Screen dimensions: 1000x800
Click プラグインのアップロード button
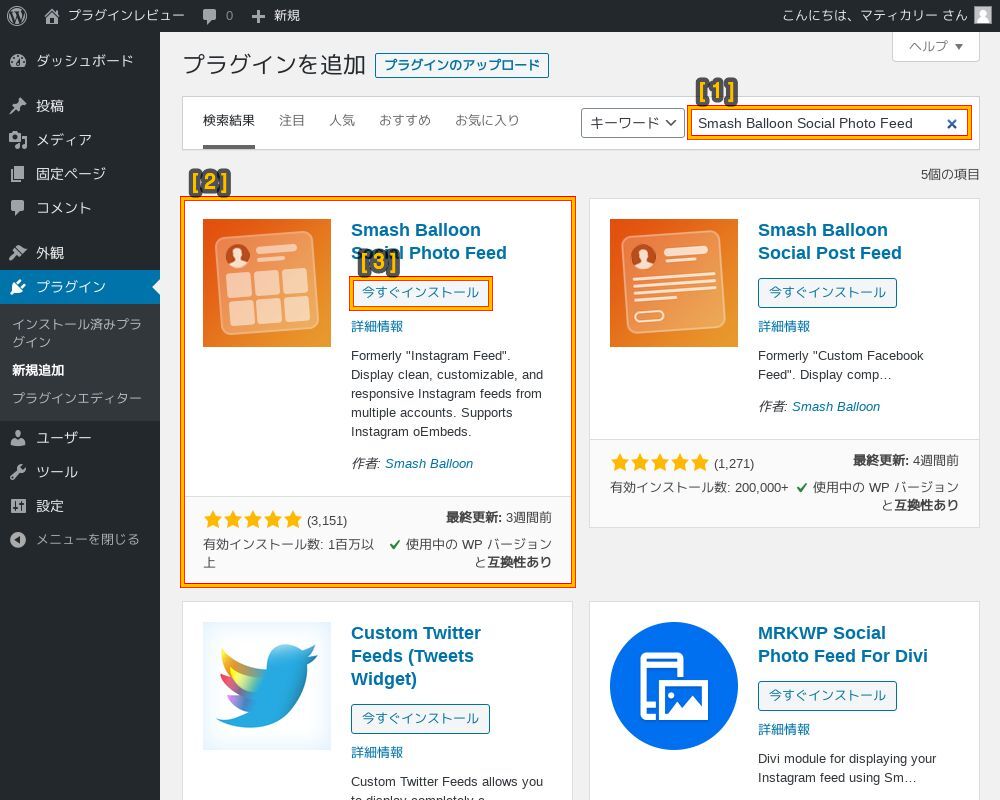coord(462,65)
